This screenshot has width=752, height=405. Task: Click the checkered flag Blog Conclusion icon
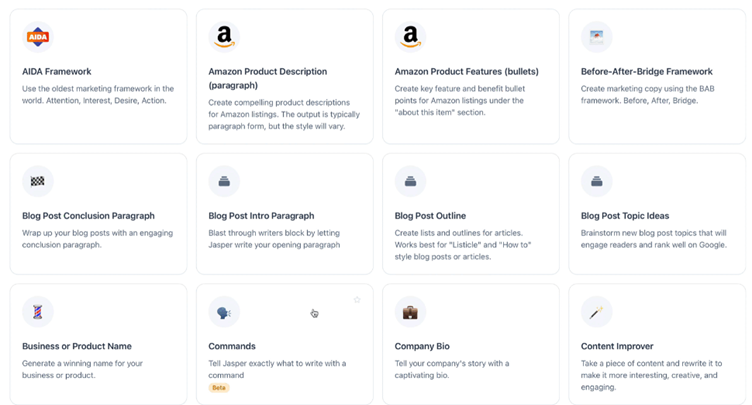pyautogui.click(x=38, y=181)
